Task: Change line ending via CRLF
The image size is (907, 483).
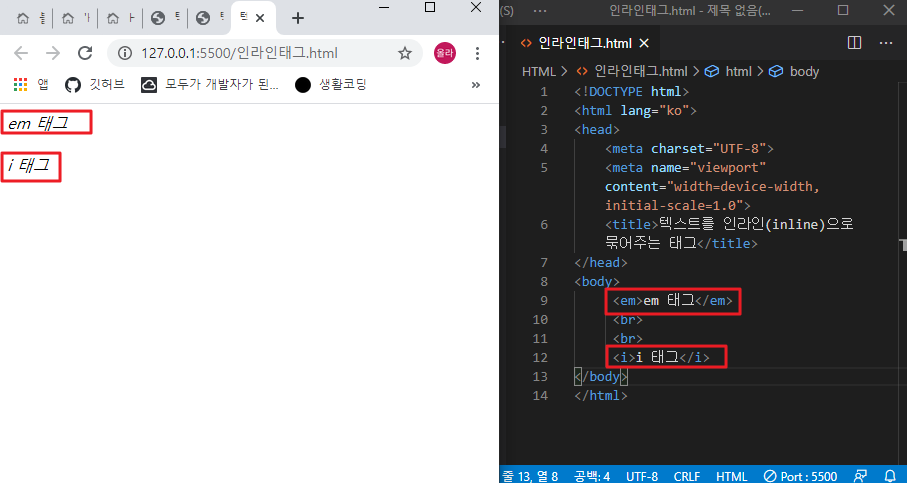Action: click(x=687, y=476)
